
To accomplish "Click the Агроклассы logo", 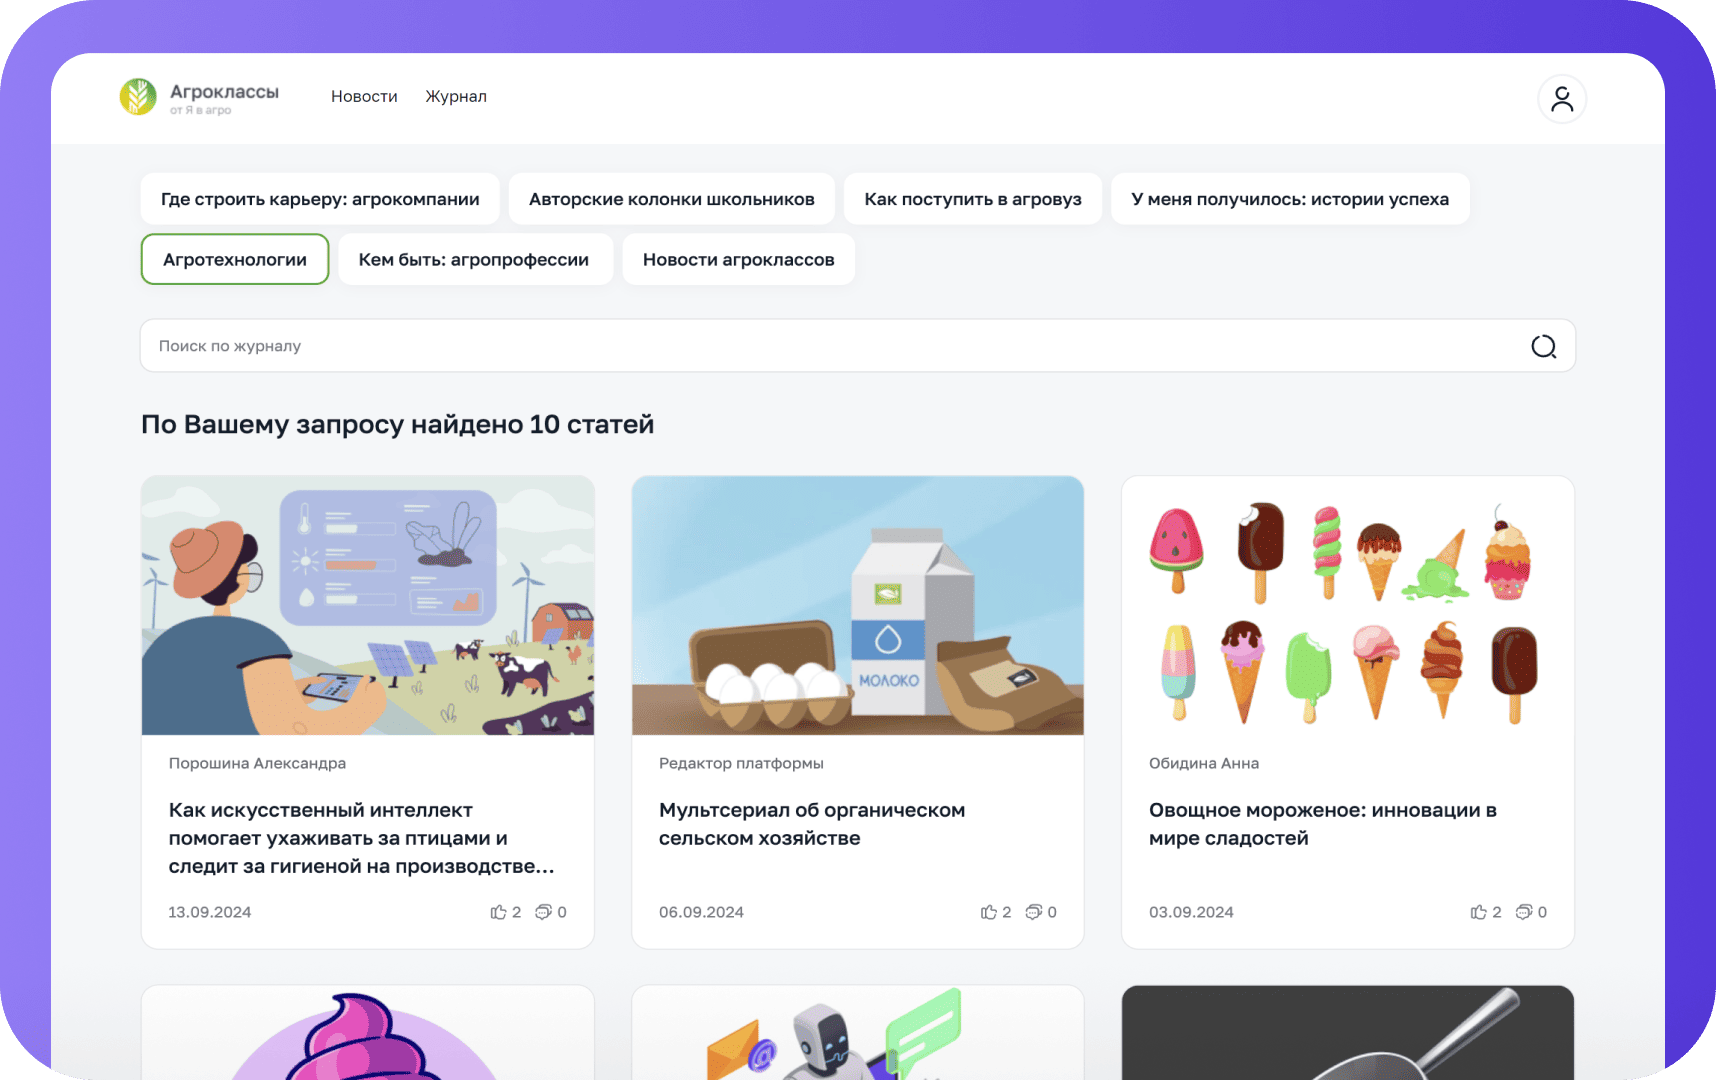I will [x=200, y=98].
